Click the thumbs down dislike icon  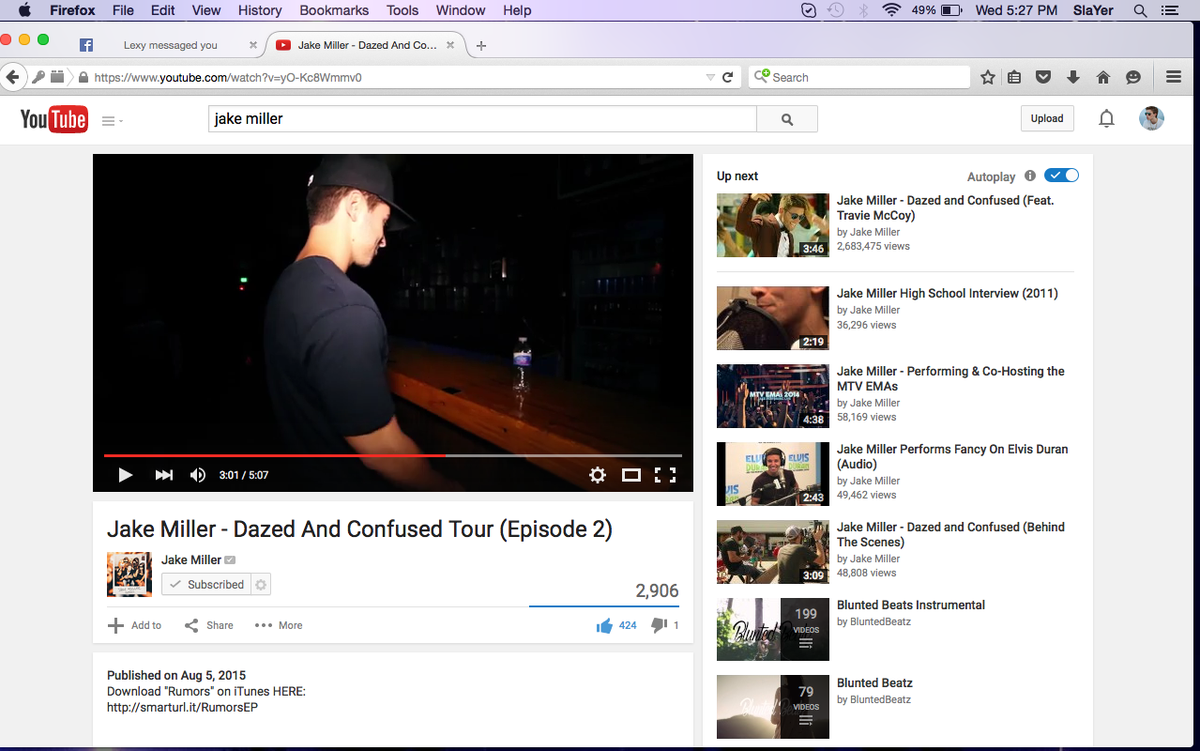pyautogui.click(x=659, y=625)
